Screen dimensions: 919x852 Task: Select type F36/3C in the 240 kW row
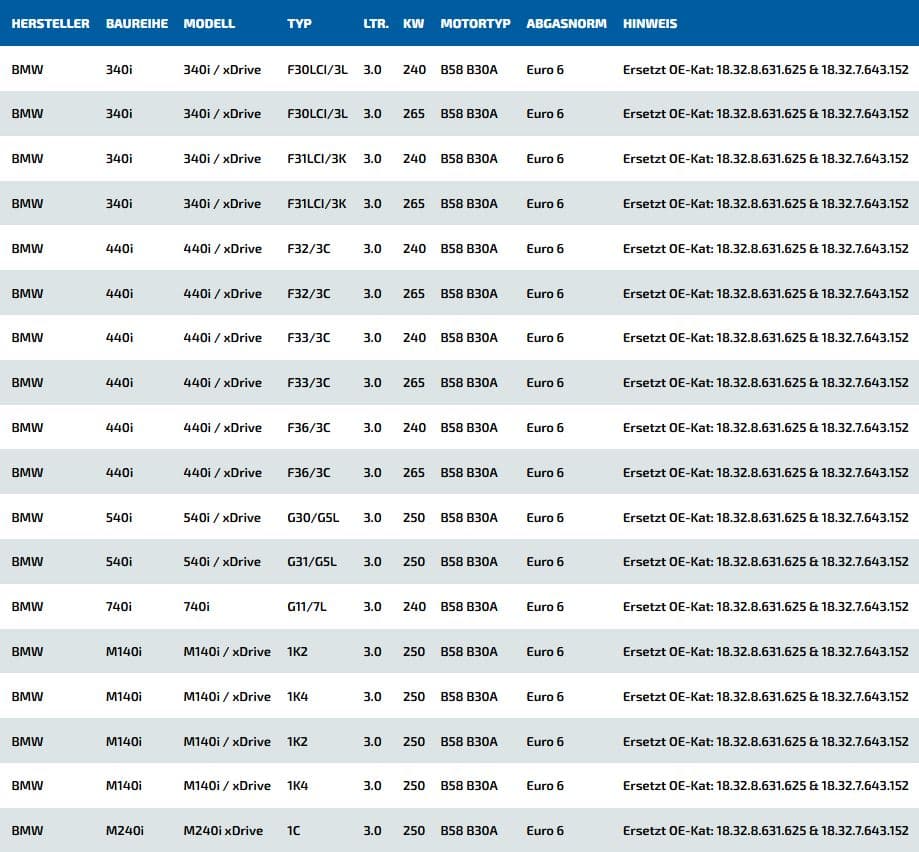(x=308, y=428)
